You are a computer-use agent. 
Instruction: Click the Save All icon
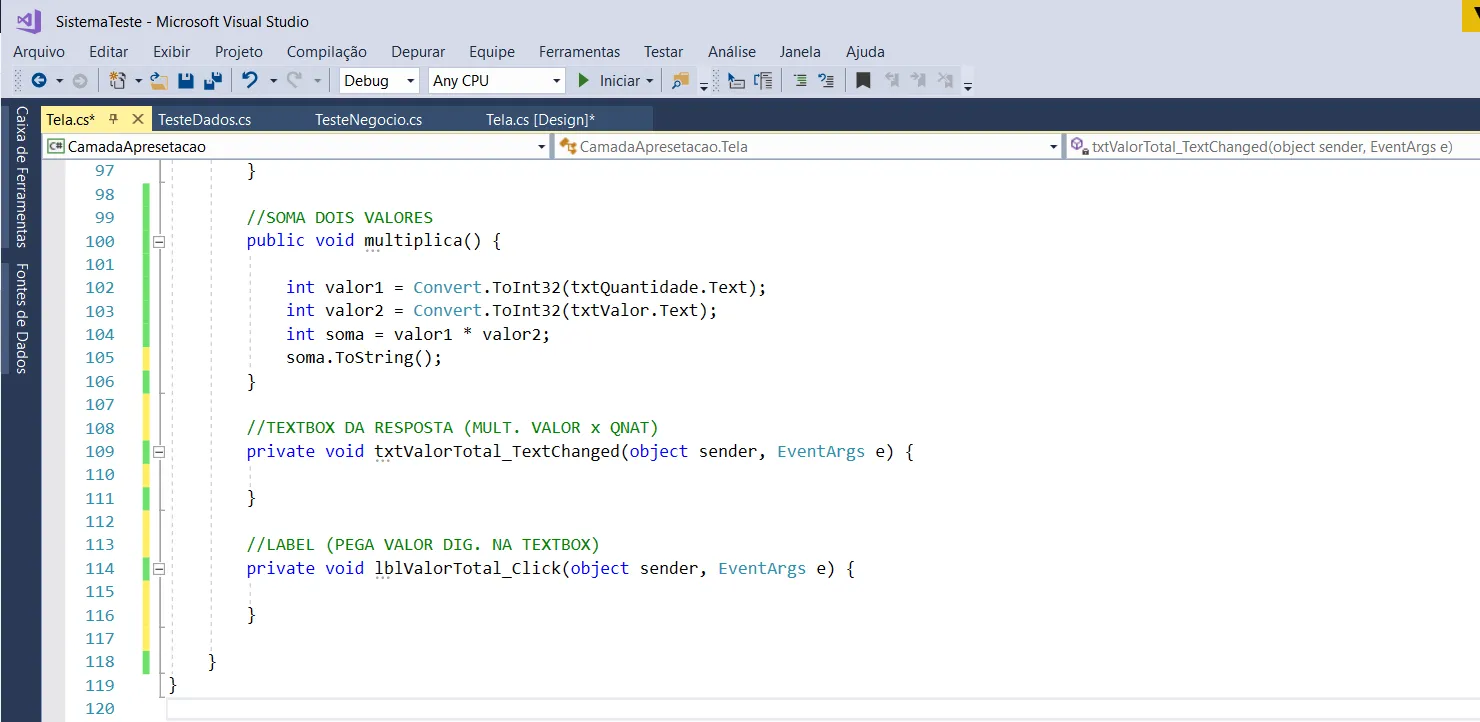point(212,81)
